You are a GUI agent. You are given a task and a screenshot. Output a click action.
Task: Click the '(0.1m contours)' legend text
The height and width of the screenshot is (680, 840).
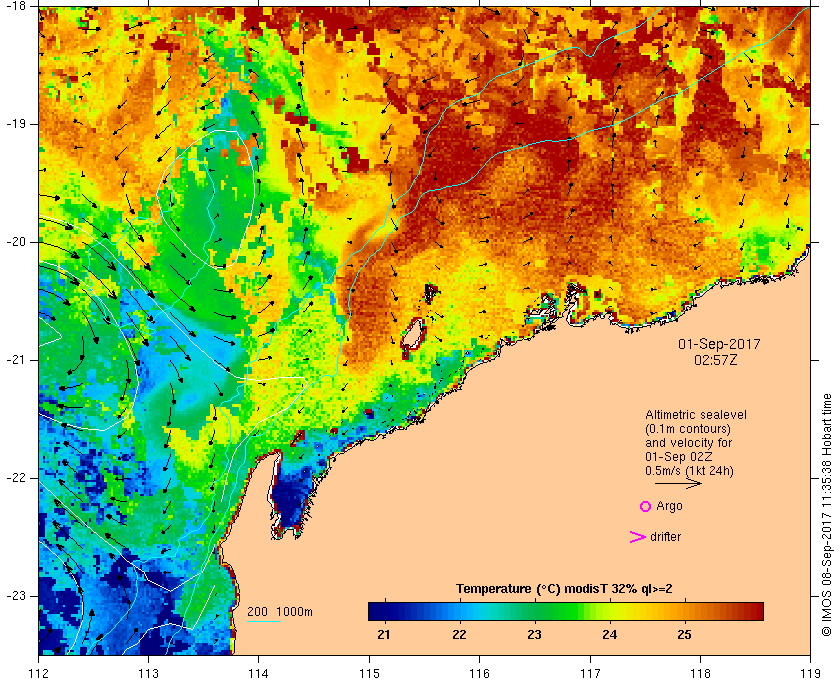[688, 429]
